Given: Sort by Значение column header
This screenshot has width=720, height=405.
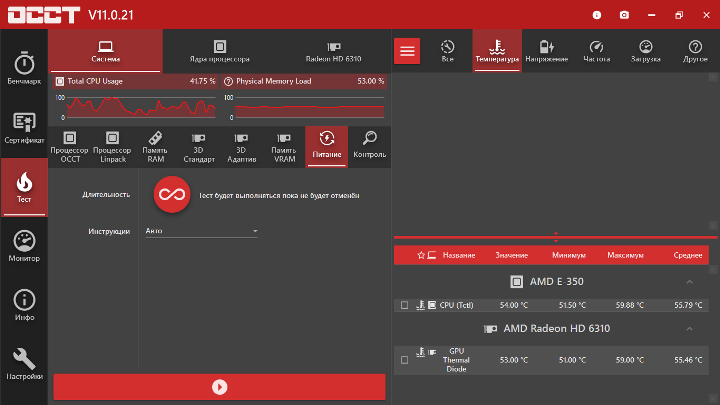Looking at the screenshot, I should (511, 255).
